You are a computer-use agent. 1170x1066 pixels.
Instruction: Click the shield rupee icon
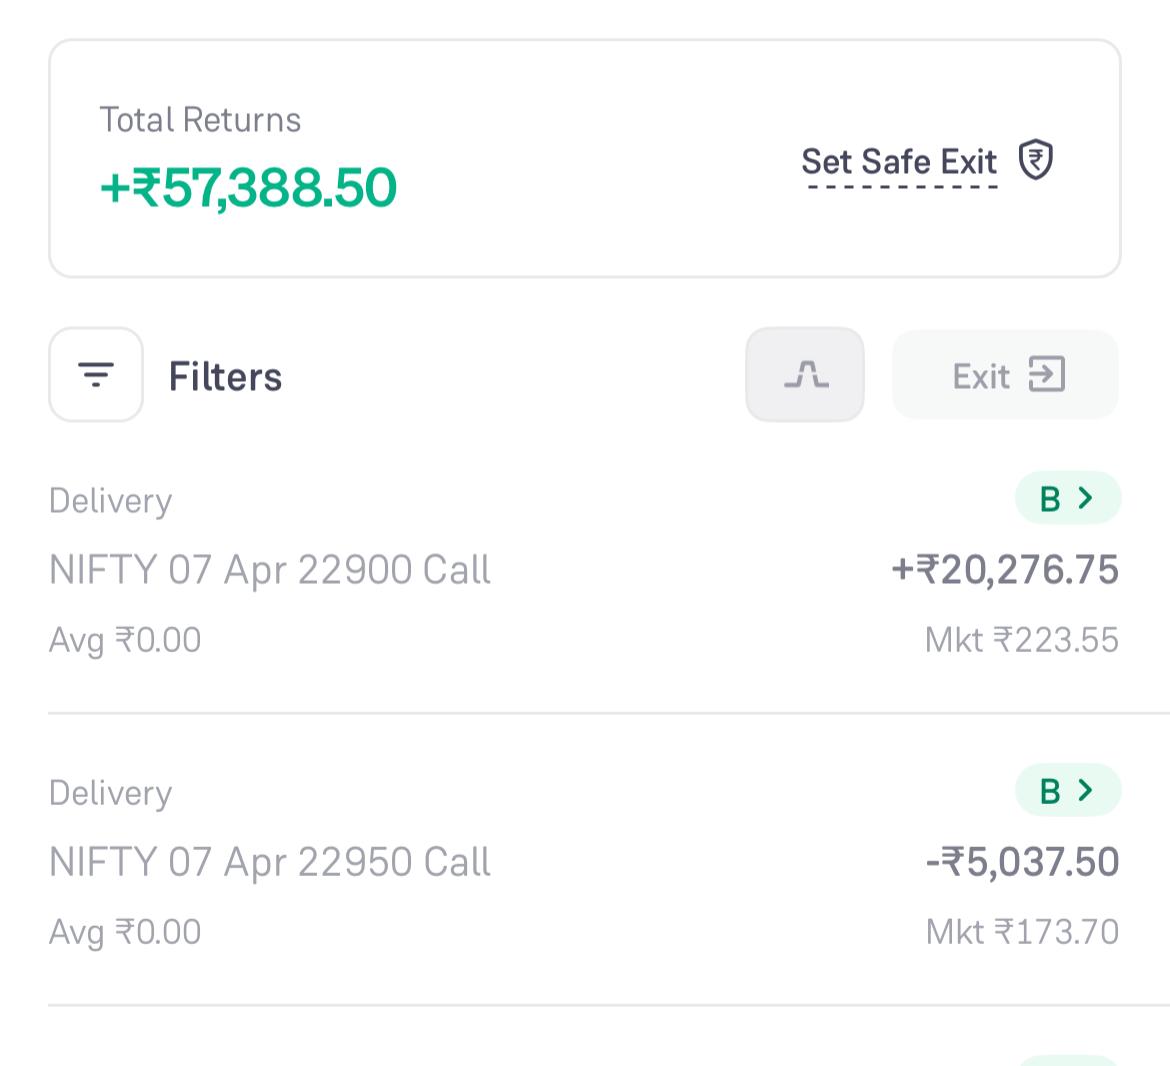(x=1036, y=160)
